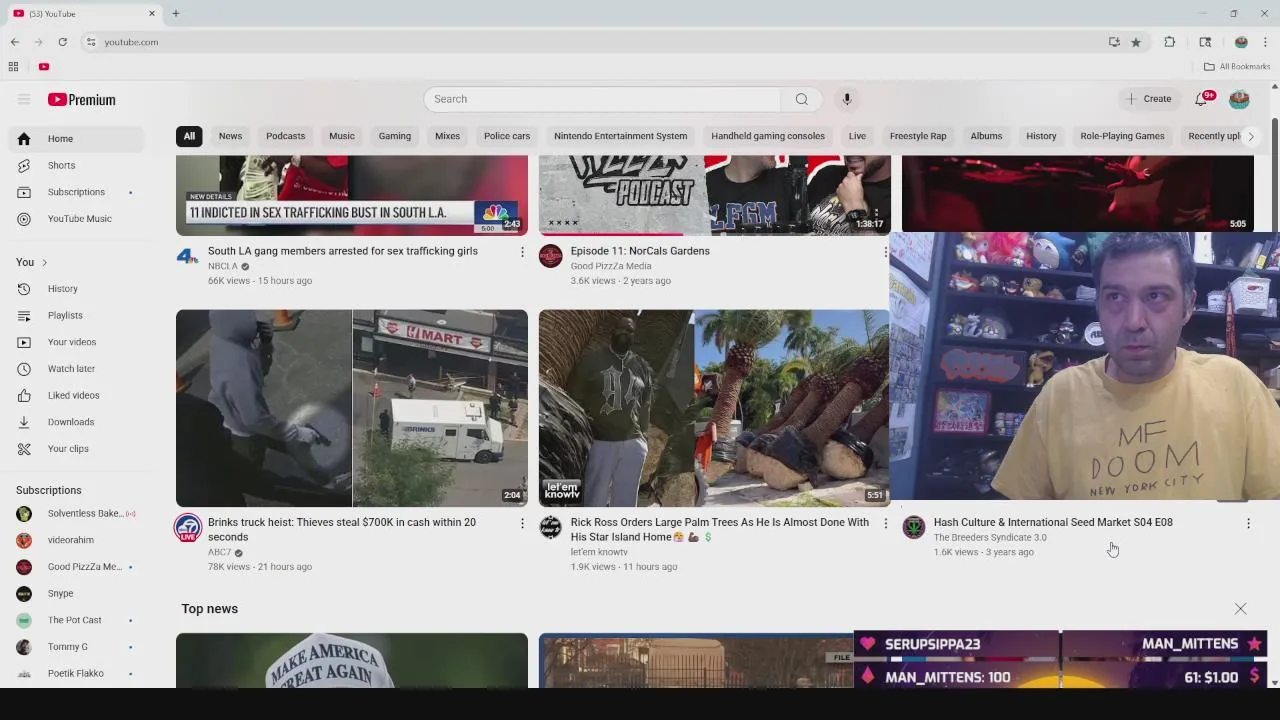Open the Chrome apps grid shortcut
Image resolution: width=1280 pixels, height=720 pixels.
13,67
